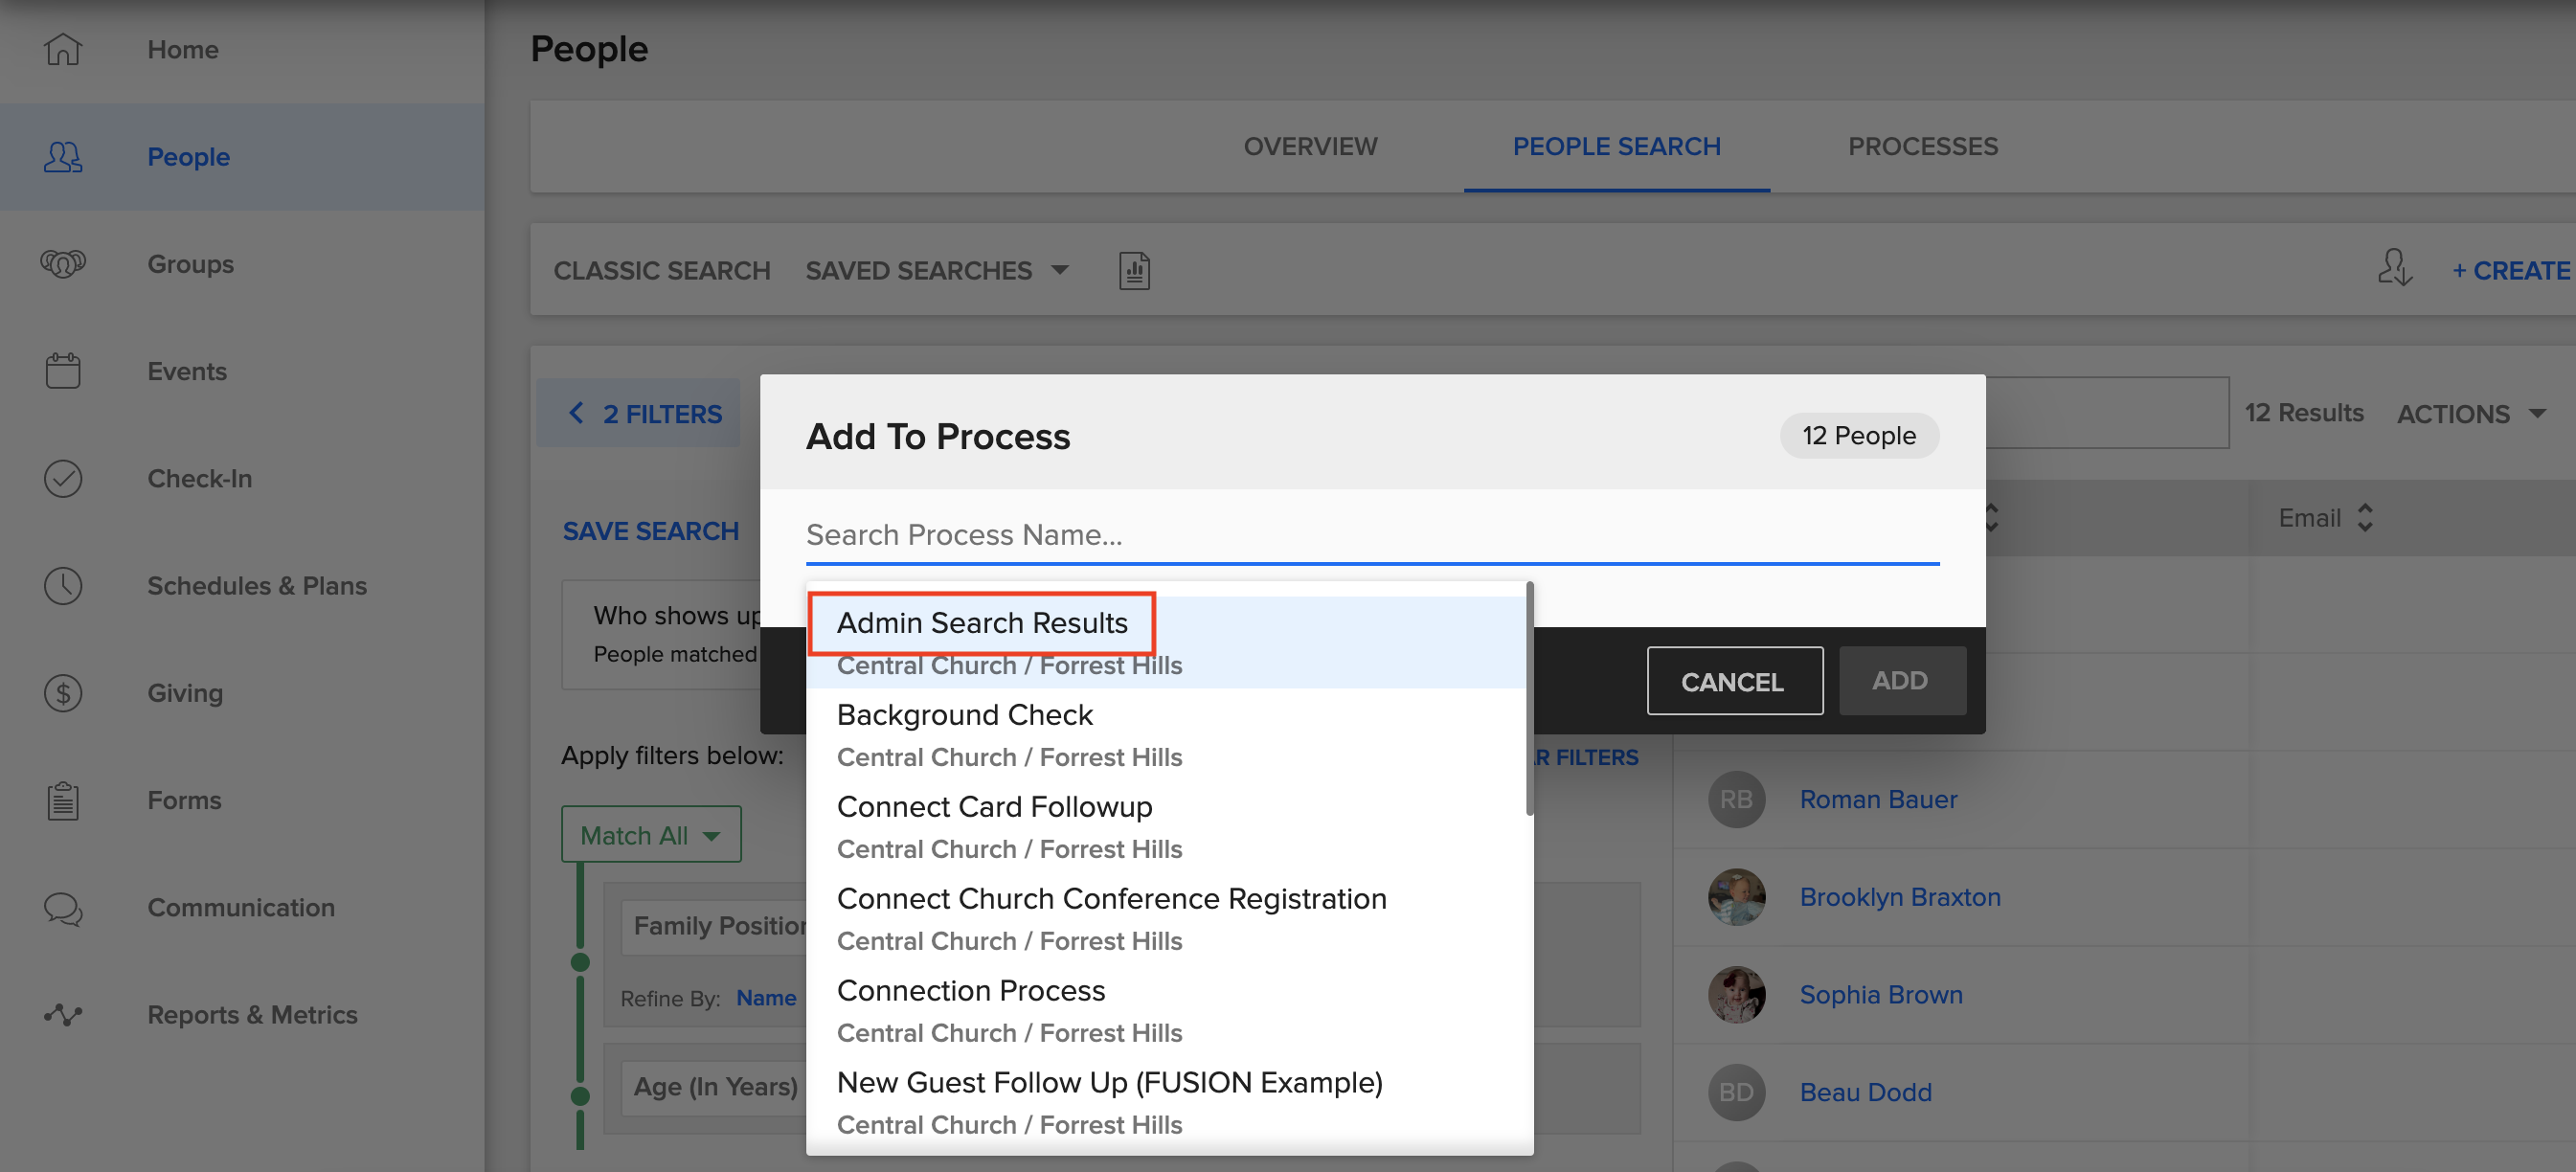
Task: Open Groups from the sidebar
Action: tap(62, 263)
